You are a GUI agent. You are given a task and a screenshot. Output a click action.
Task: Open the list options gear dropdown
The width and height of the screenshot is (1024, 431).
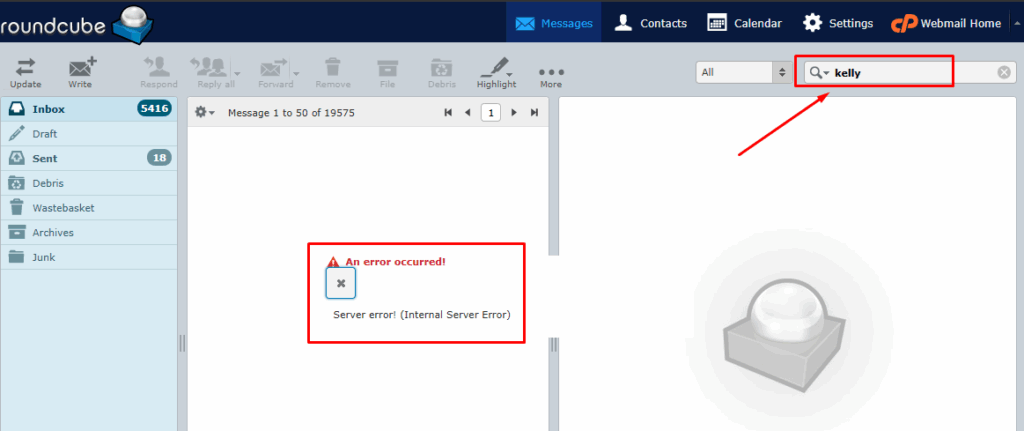(205, 113)
